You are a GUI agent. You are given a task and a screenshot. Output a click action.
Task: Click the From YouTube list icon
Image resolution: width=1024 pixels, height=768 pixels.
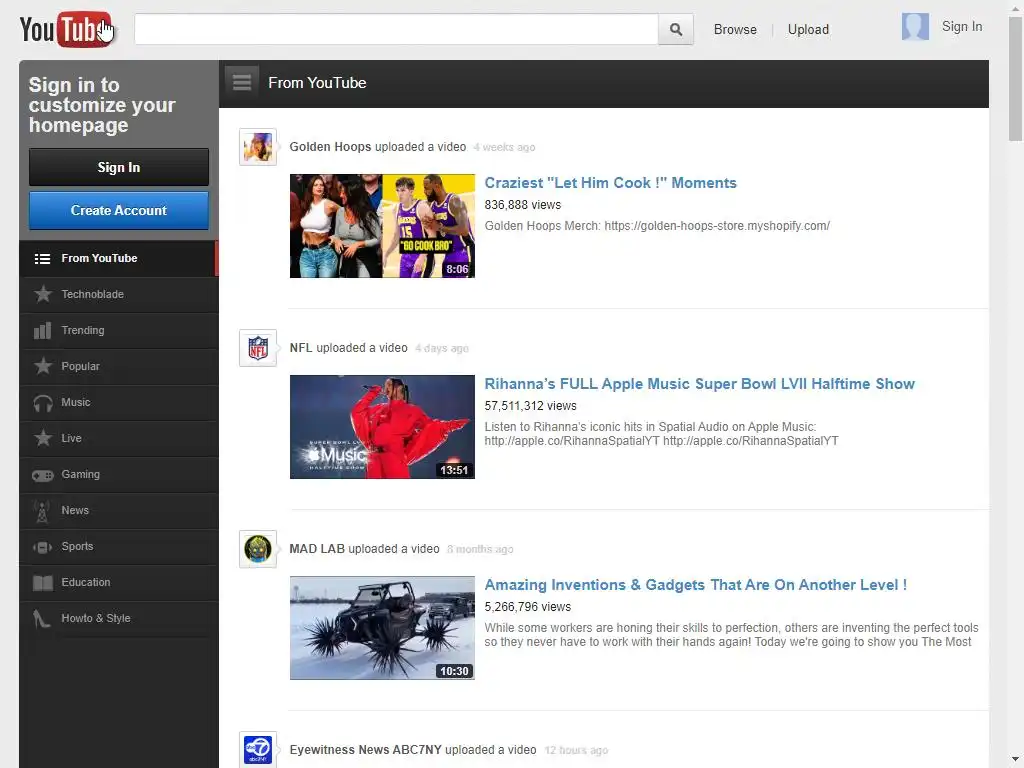click(x=42, y=259)
